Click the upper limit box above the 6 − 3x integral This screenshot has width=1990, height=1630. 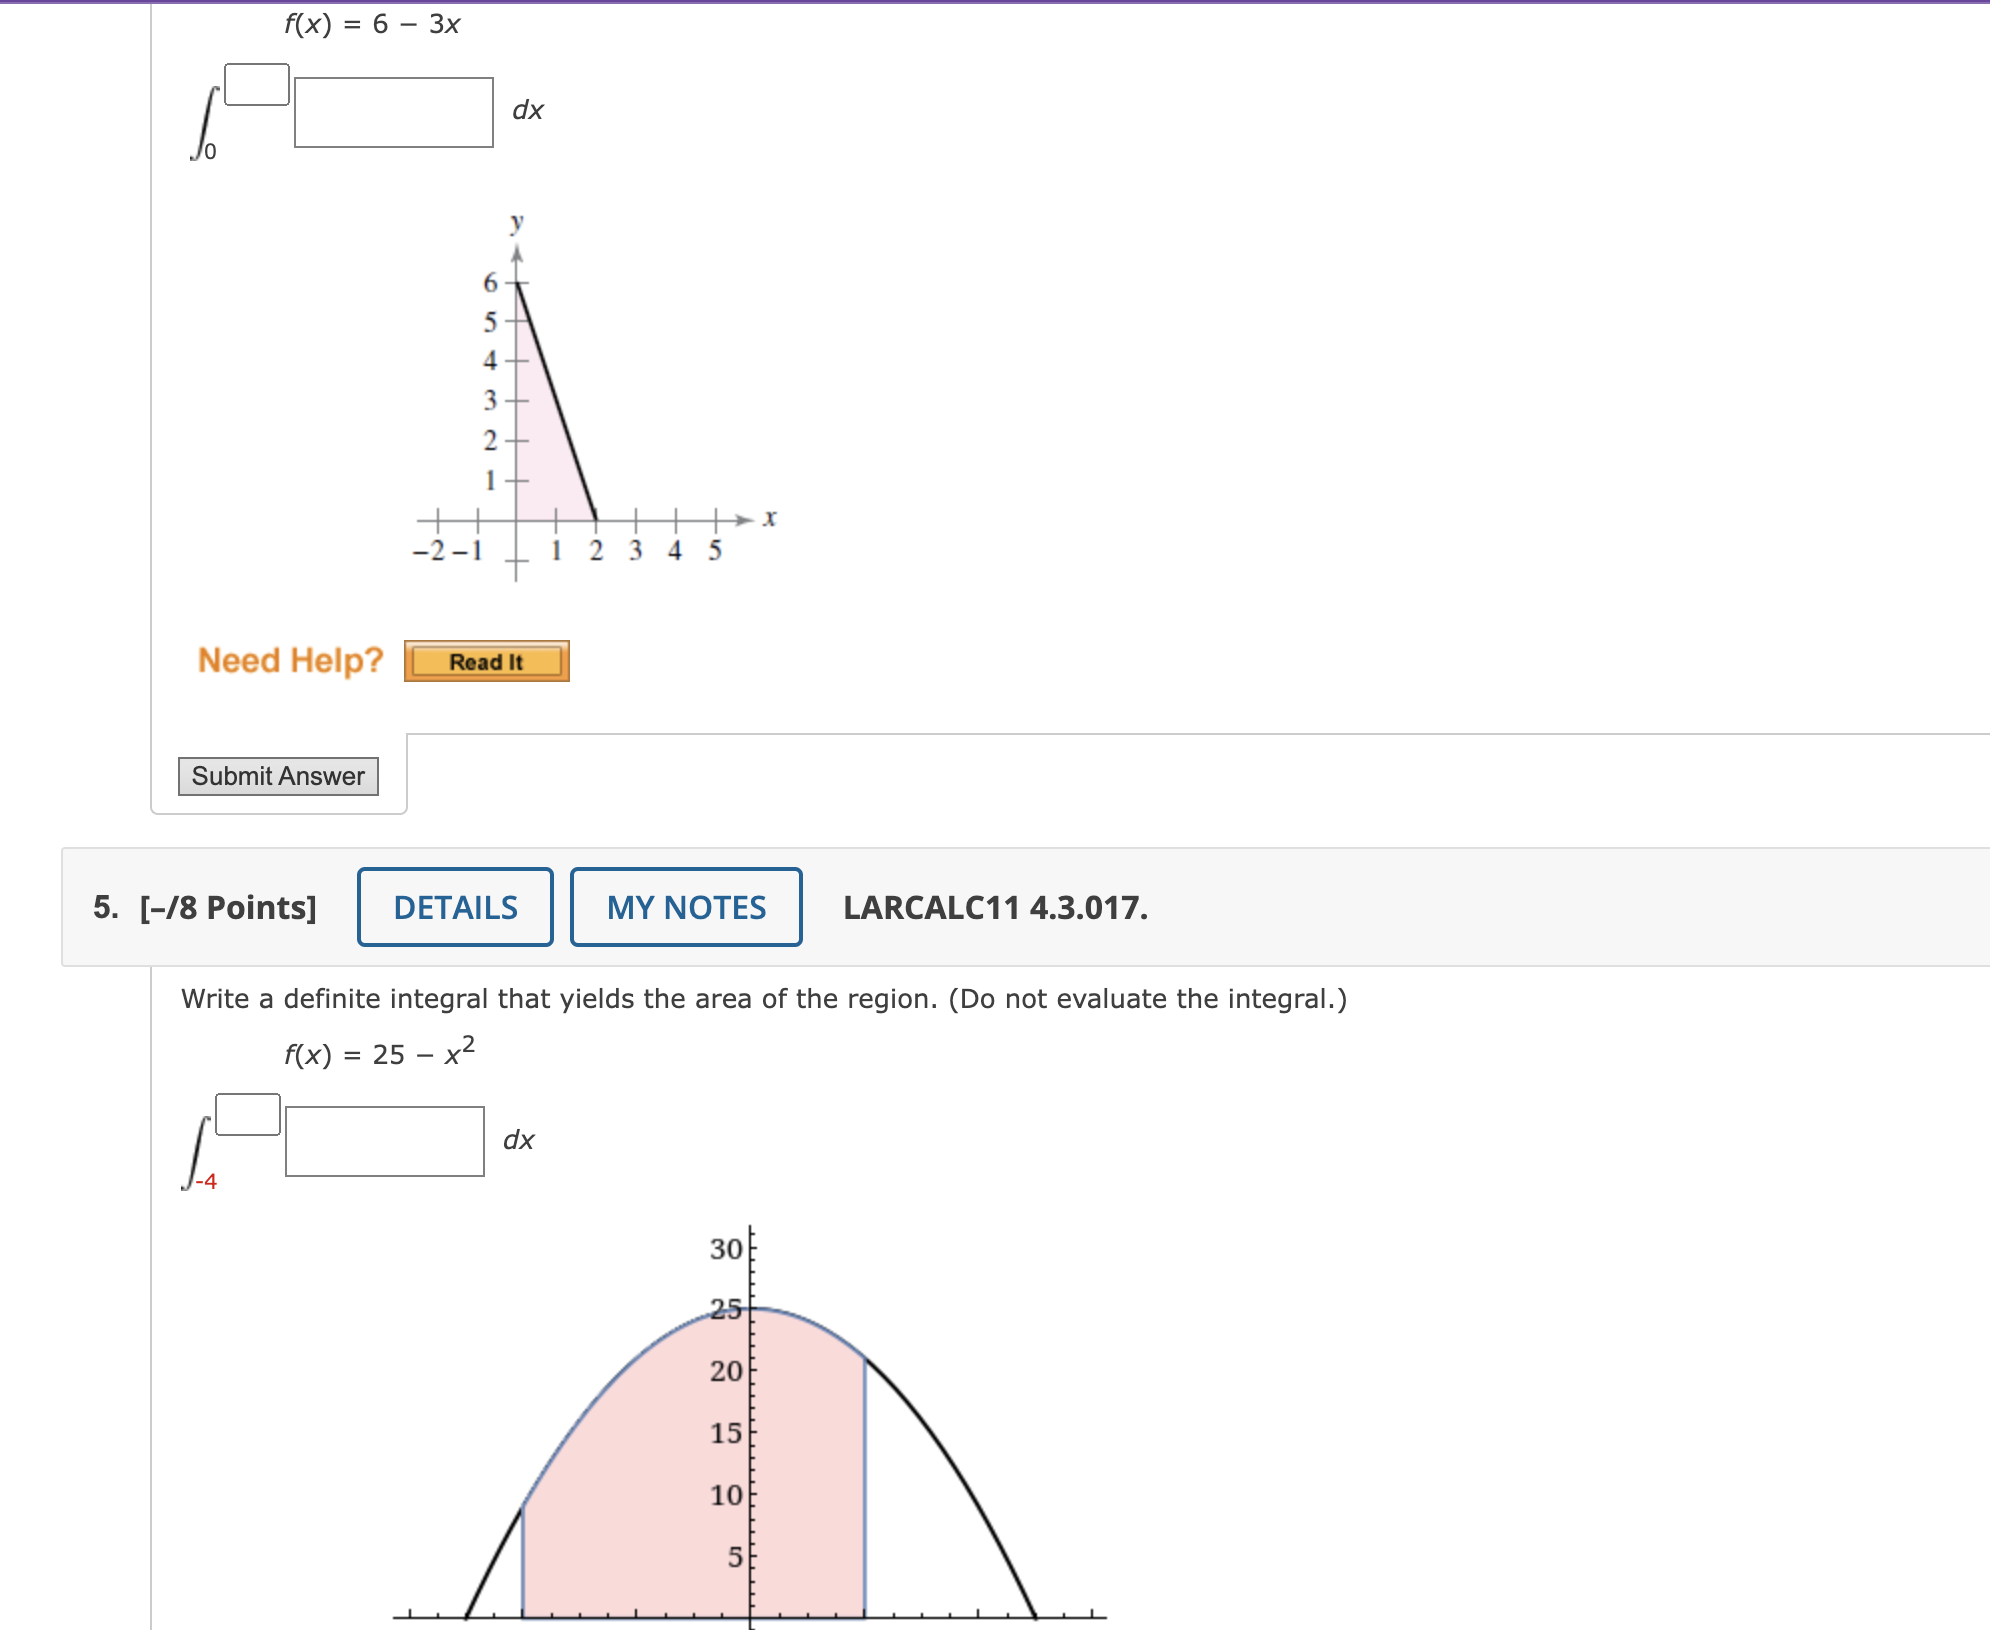[x=257, y=85]
